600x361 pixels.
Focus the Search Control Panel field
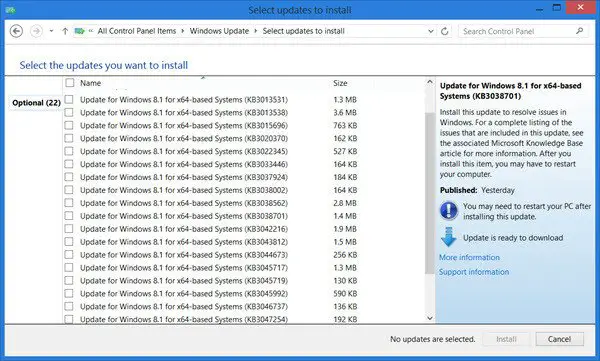pos(523,31)
